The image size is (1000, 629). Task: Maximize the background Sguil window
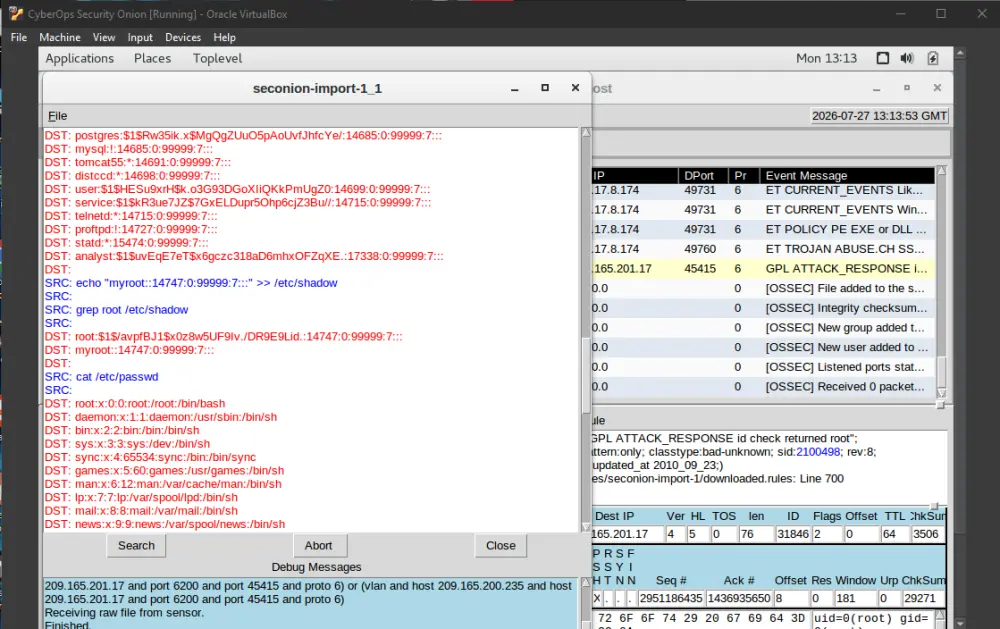pyautogui.click(x=907, y=88)
